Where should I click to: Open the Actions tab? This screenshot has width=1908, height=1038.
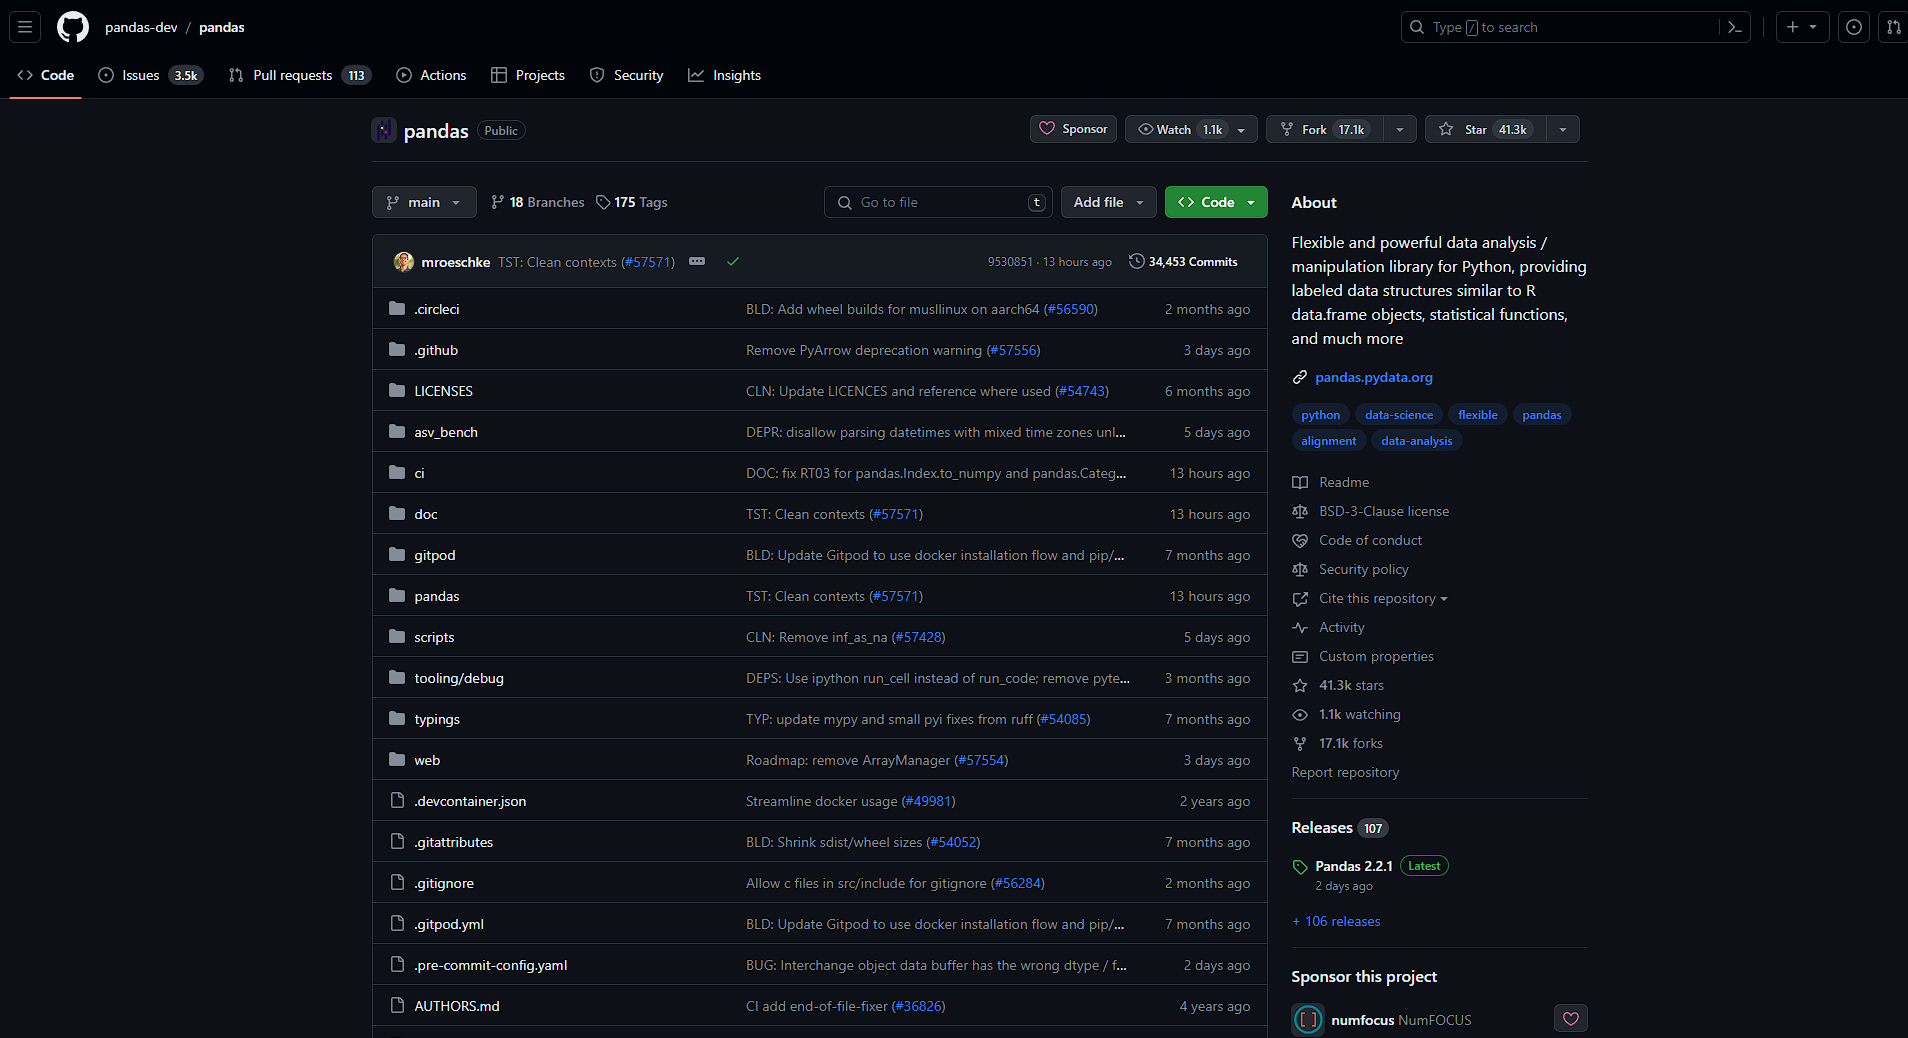pos(432,75)
